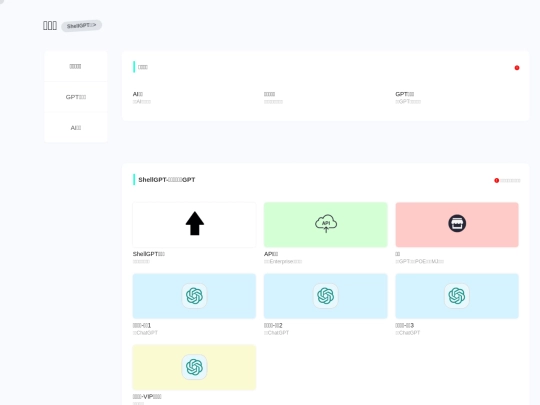Click the black up-arrow icon on the white card
Screen dimensions: 540x405
point(195,224)
